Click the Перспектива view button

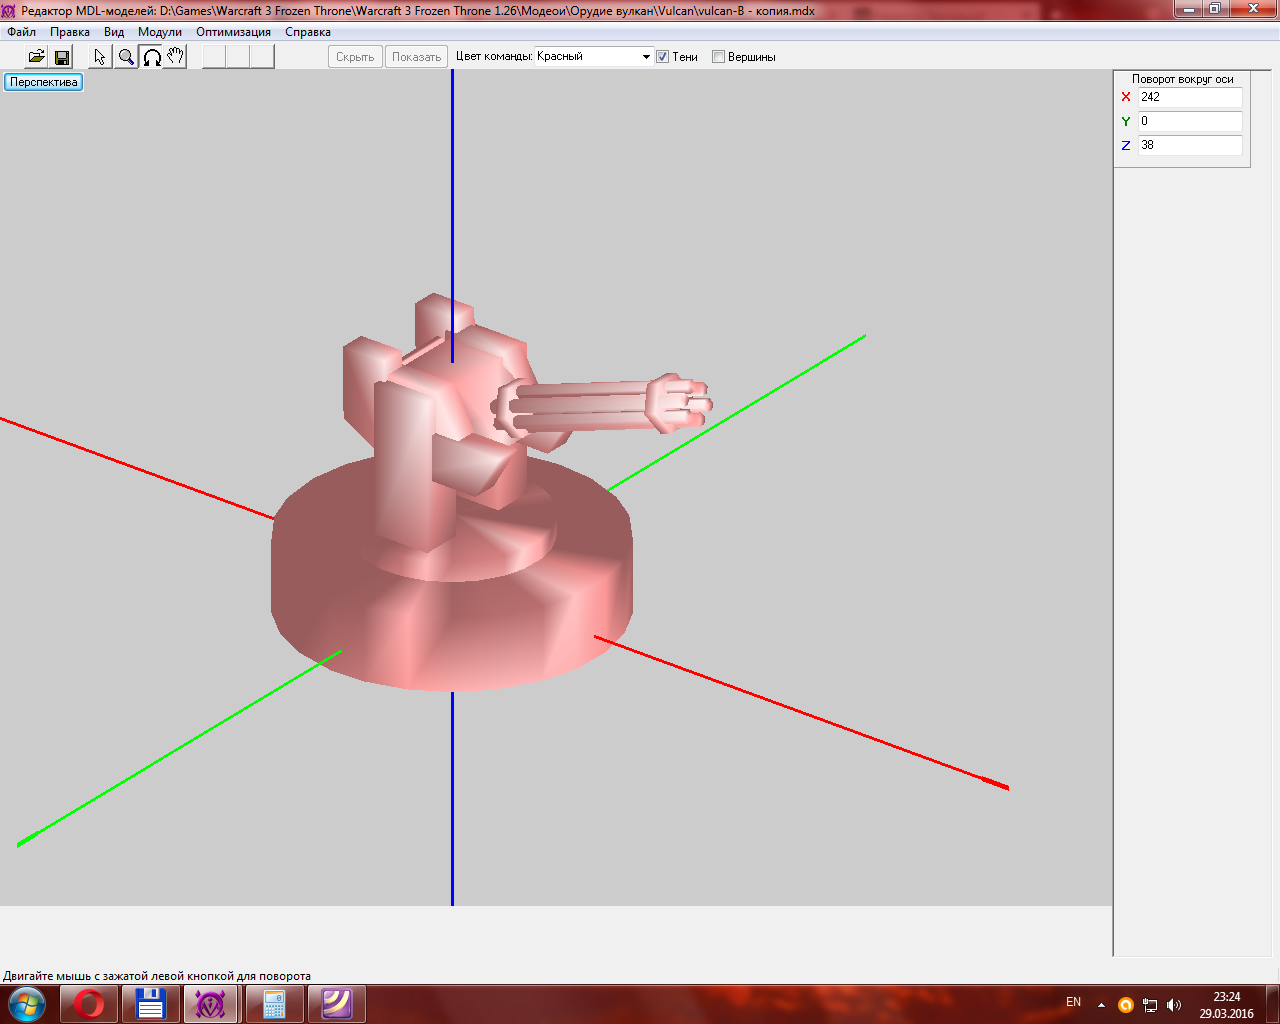tap(44, 82)
